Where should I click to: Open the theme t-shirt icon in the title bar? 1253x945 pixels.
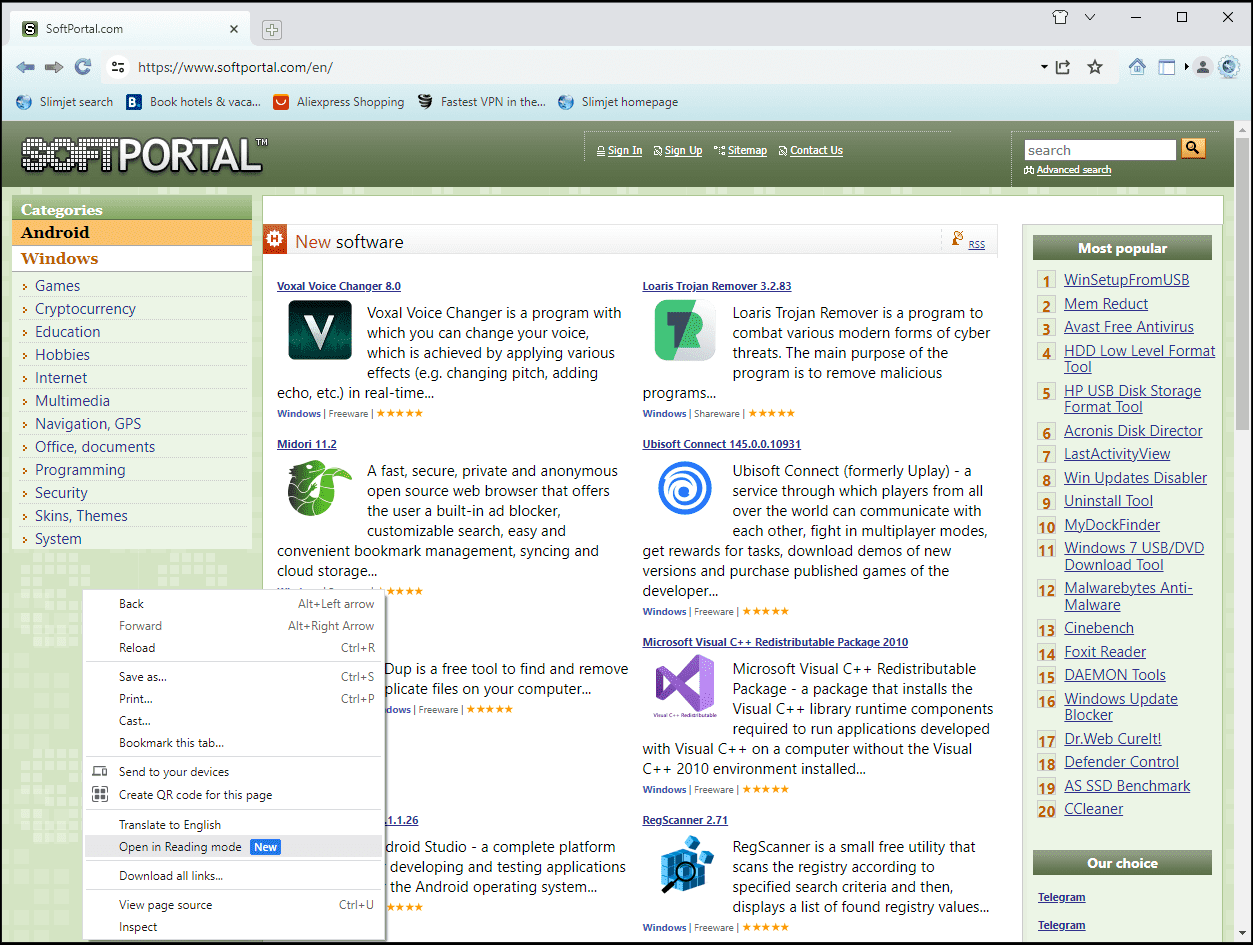[1060, 17]
